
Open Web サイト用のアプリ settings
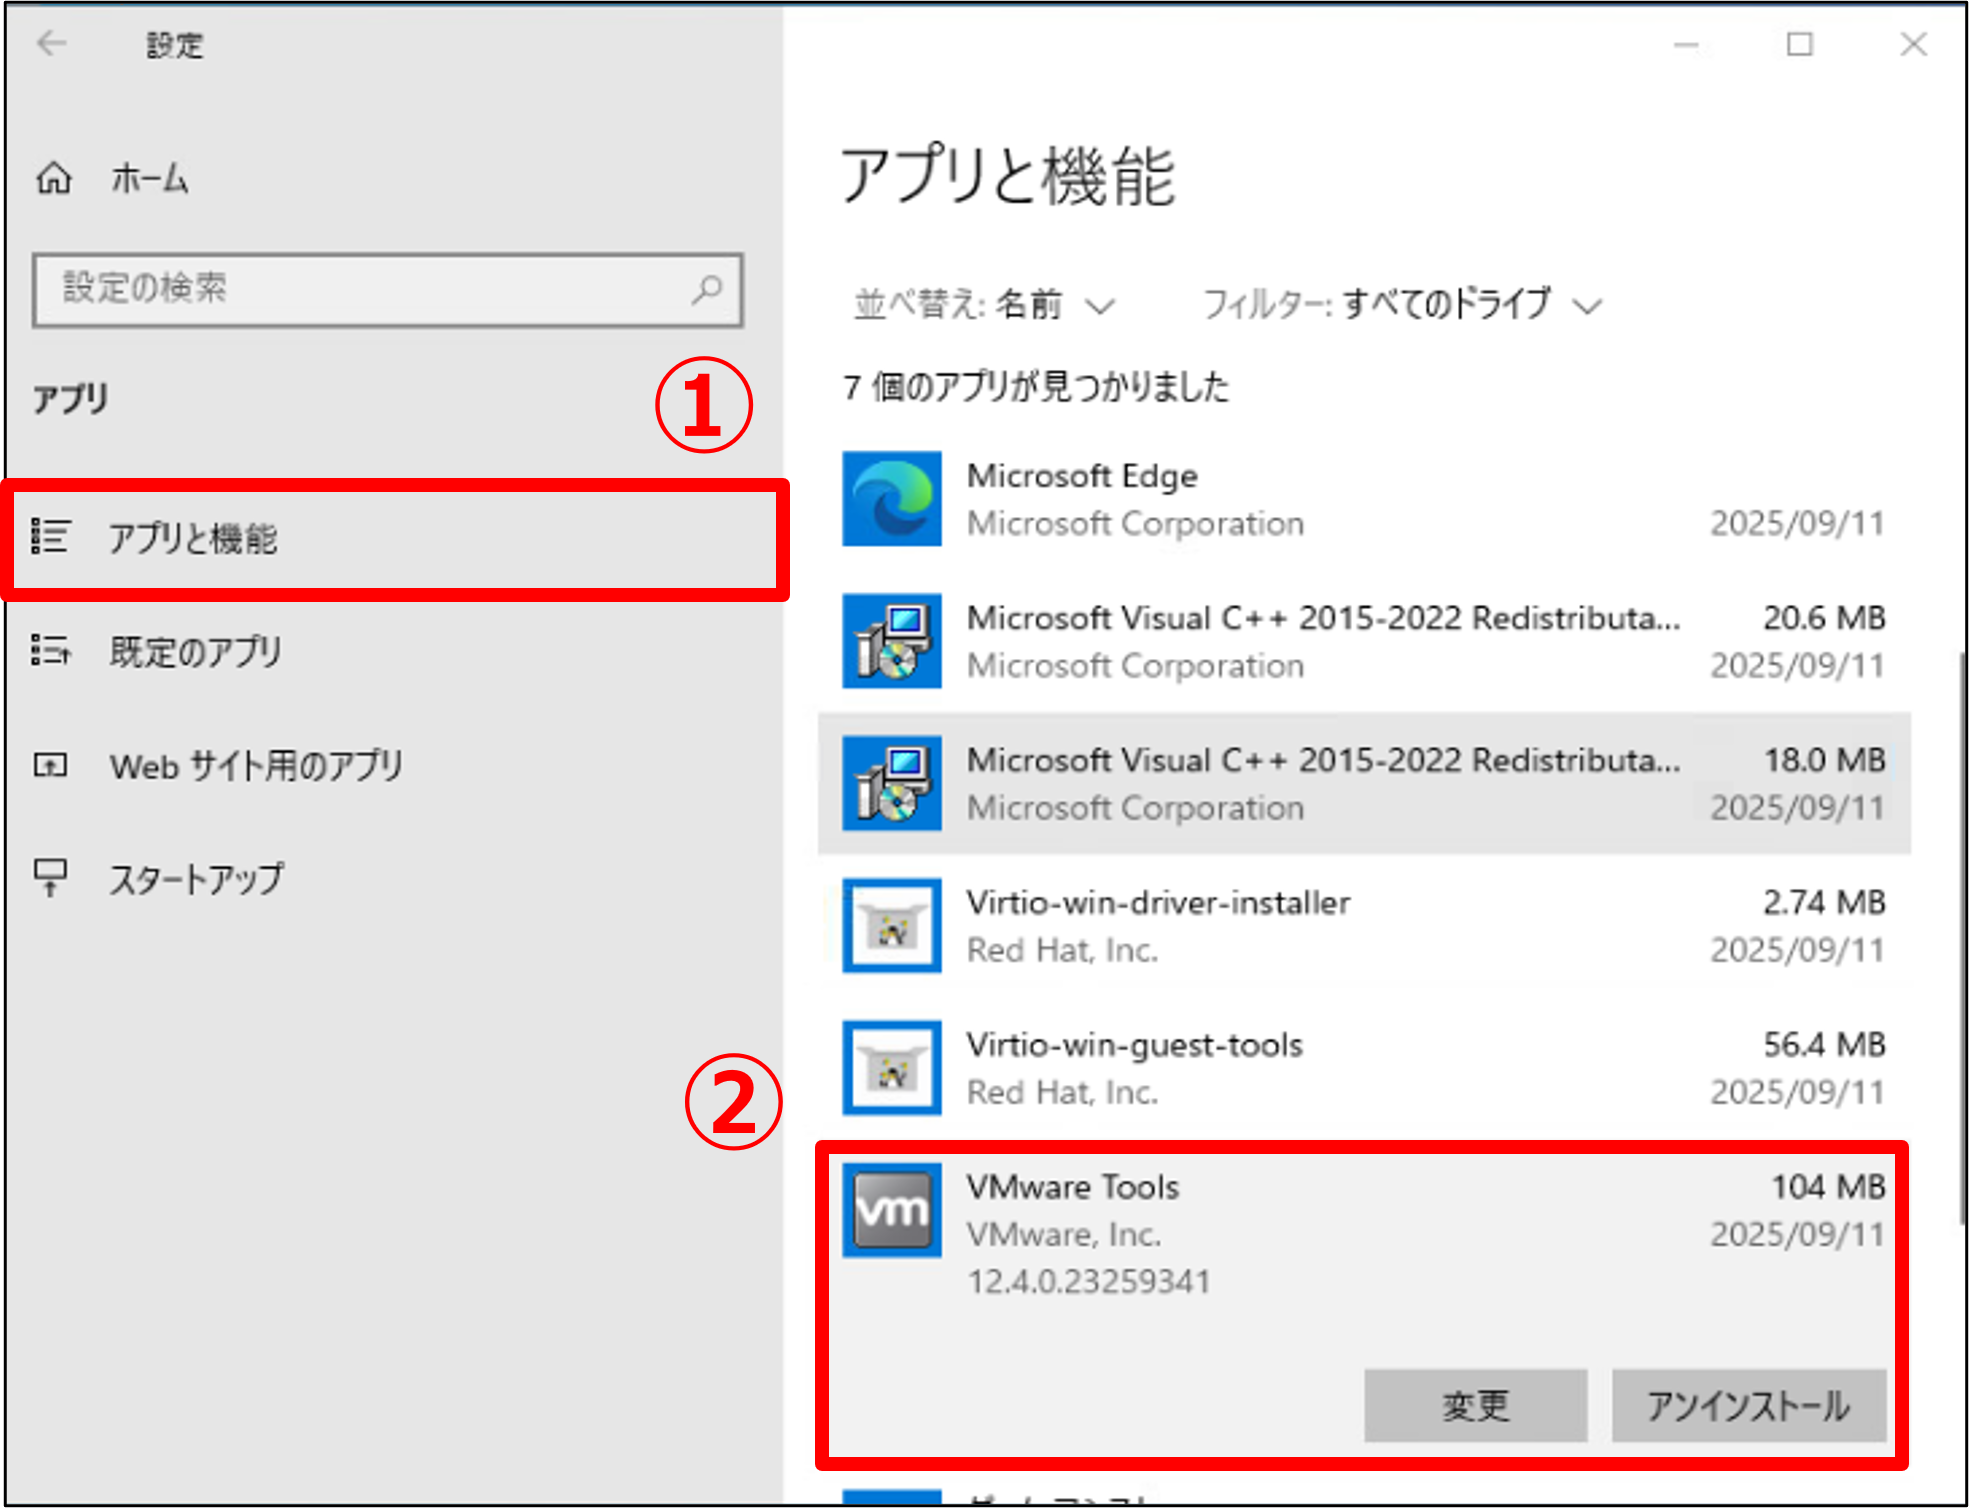click(255, 766)
